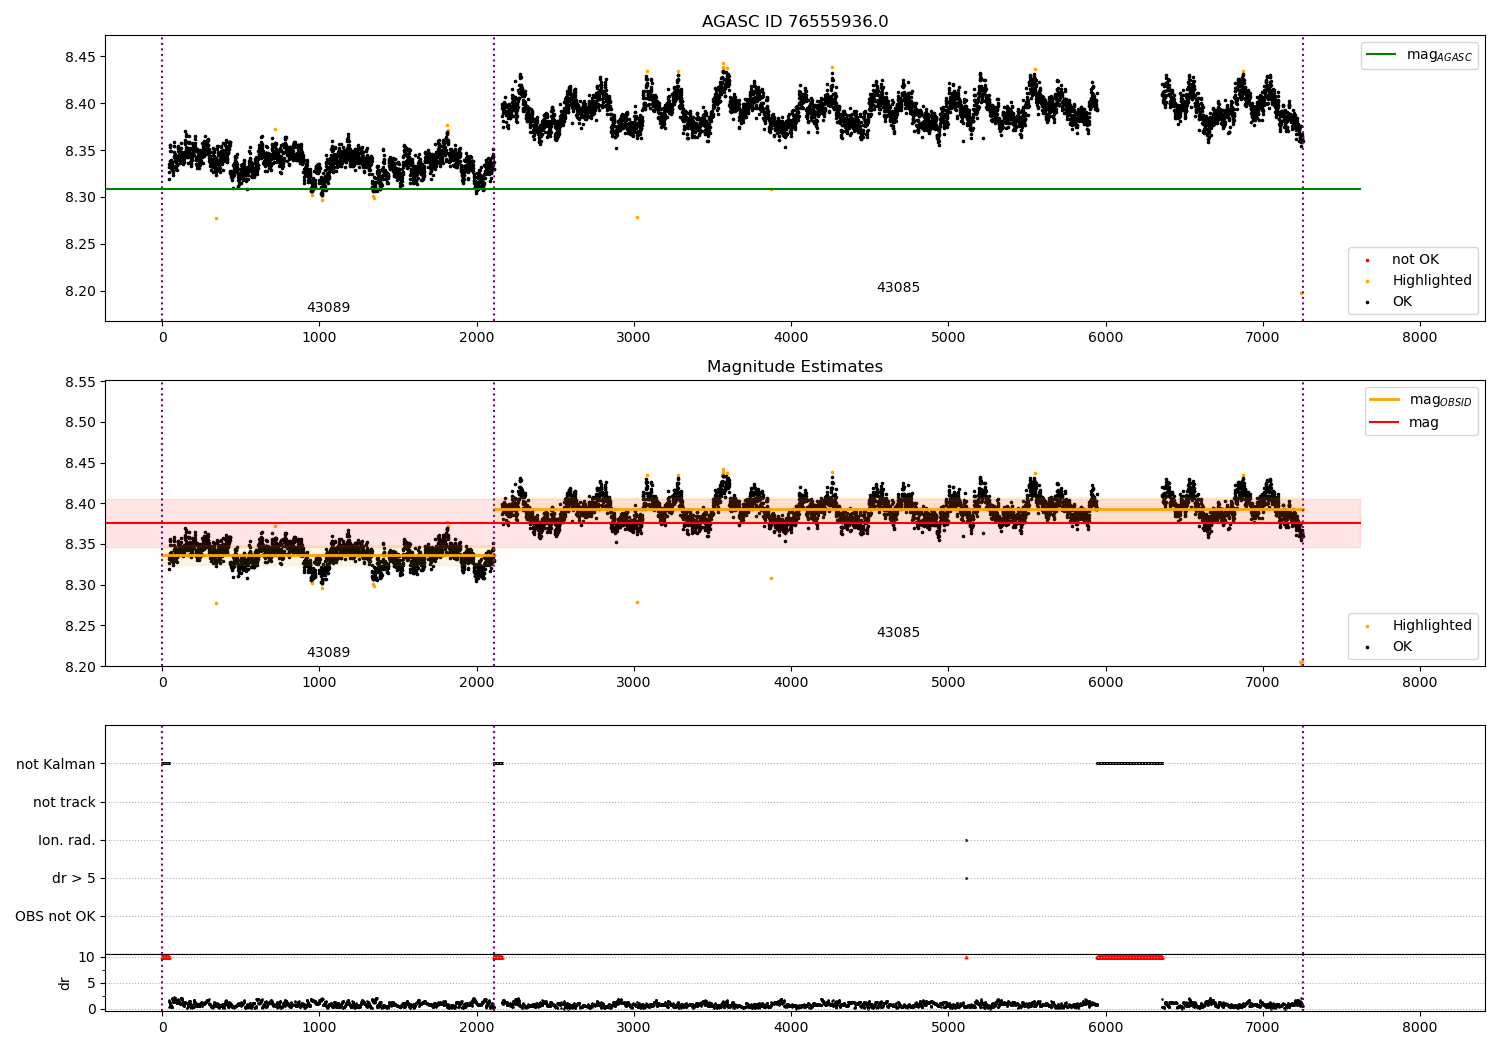Click x-axis tick 5000 in Magnitude Estimates plot

[x=948, y=683]
